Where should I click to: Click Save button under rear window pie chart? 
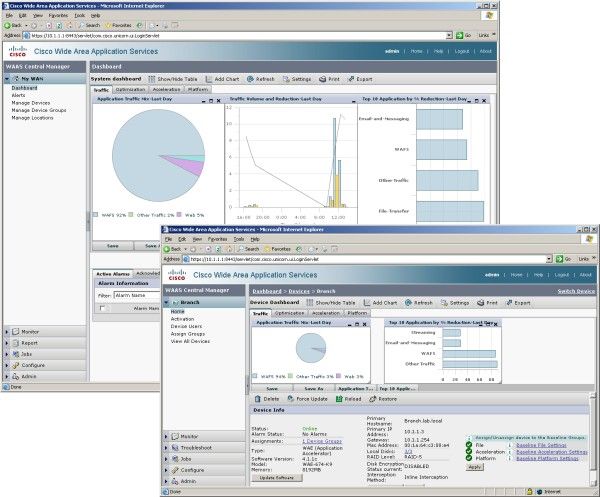click(x=112, y=246)
